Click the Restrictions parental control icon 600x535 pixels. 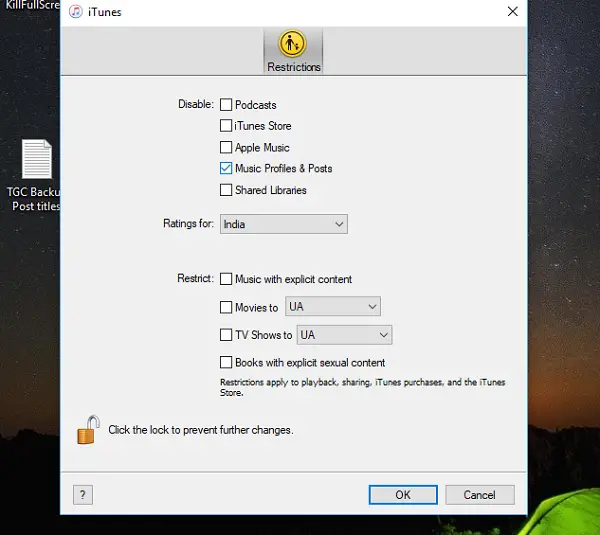click(x=292, y=43)
